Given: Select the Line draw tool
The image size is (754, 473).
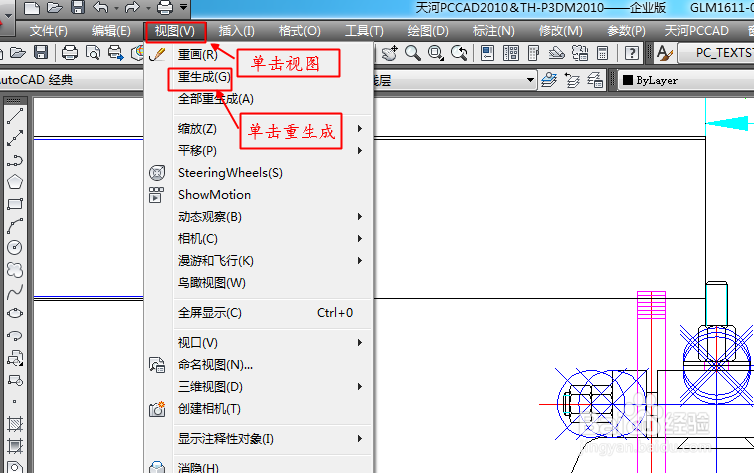Looking at the screenshot, I should [x=15, y=116].
